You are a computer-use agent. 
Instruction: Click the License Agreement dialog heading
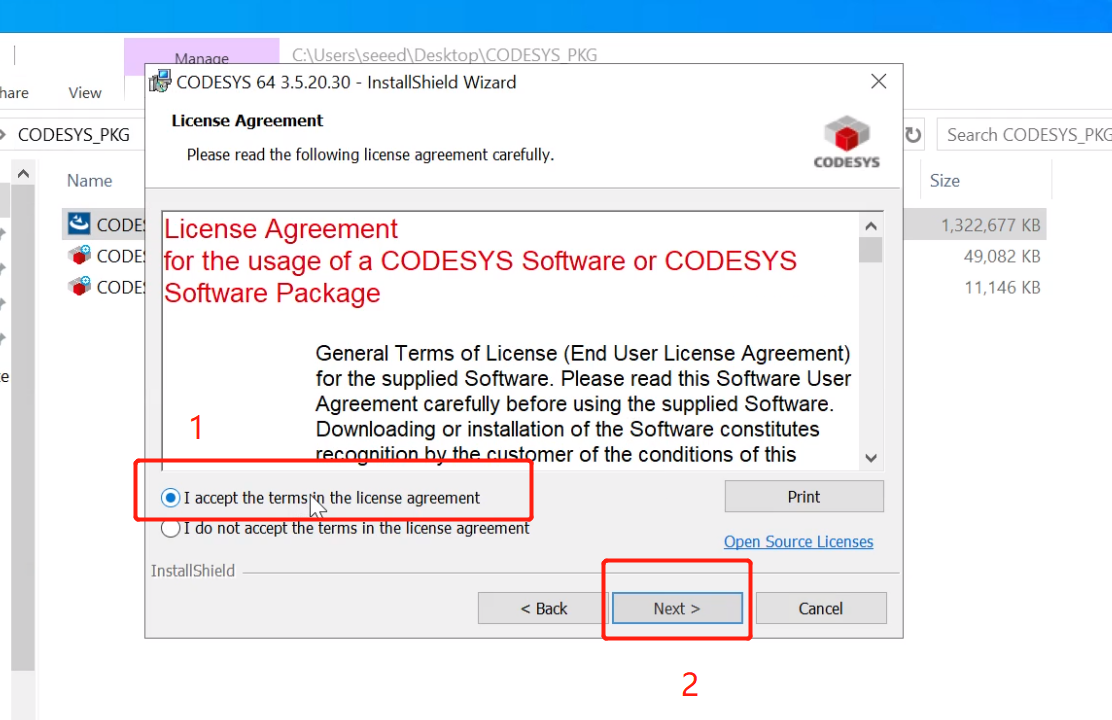(247, 121)
